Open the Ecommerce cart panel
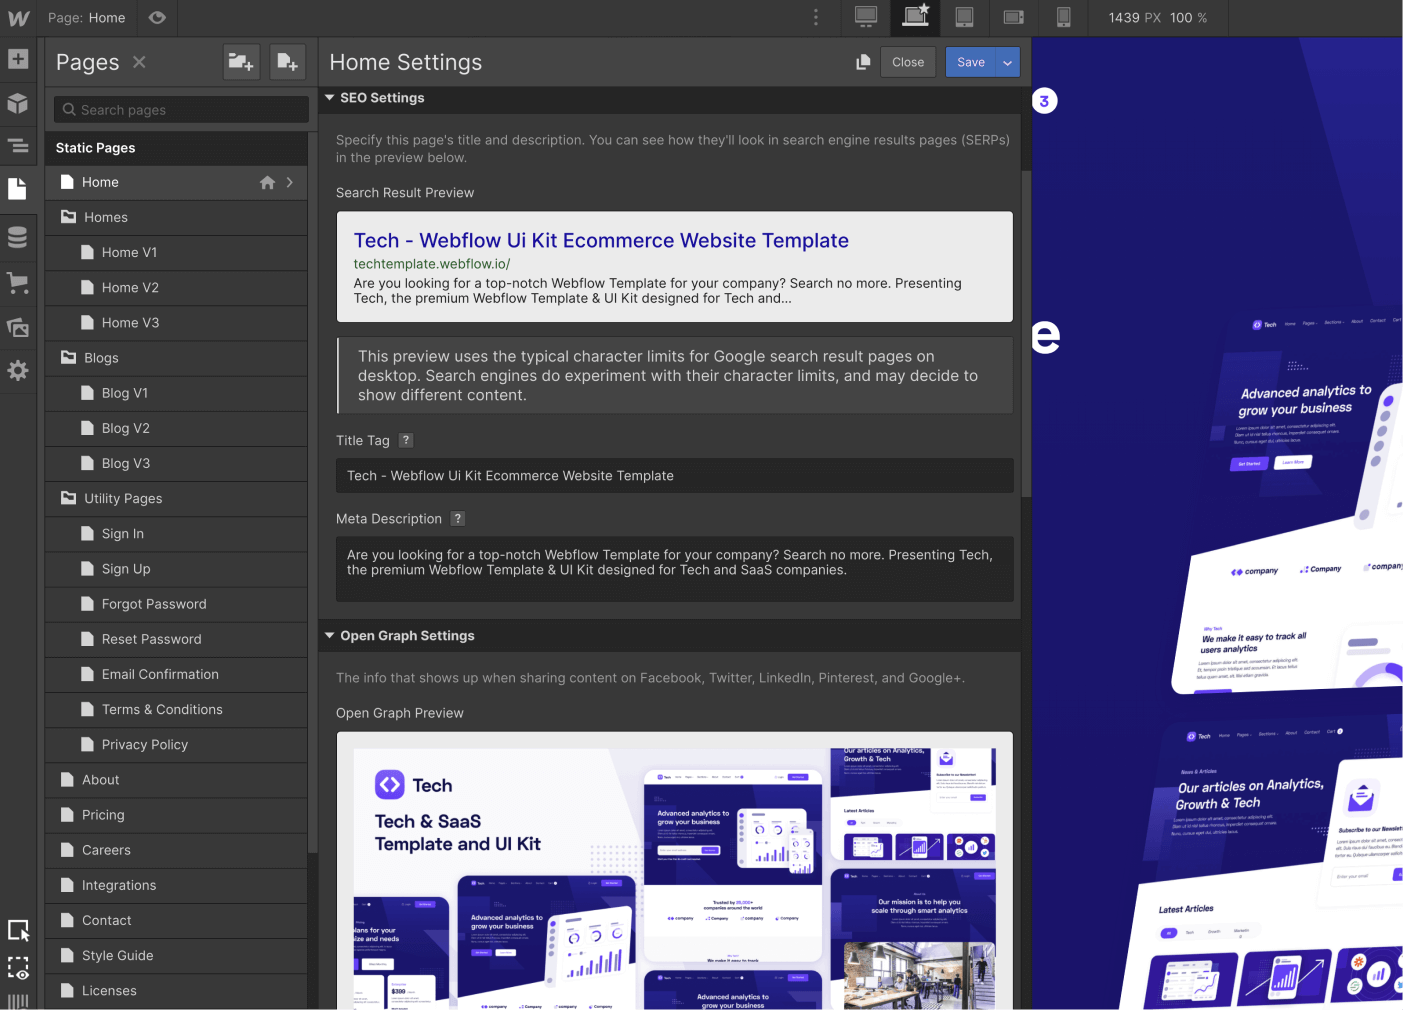Screen dimensions: 1403x1010 pos(18,283)
